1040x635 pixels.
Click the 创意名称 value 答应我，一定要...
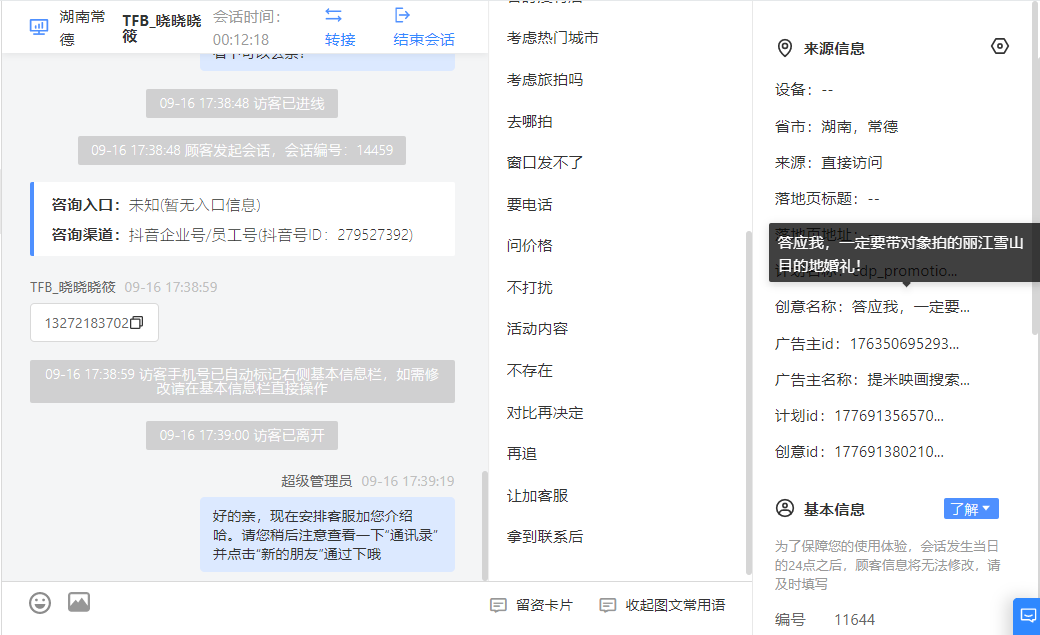(910, 307)
